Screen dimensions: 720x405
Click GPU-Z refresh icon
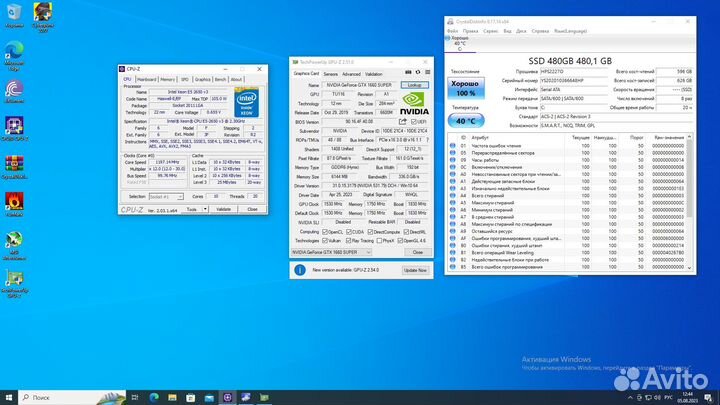[418, 73]
